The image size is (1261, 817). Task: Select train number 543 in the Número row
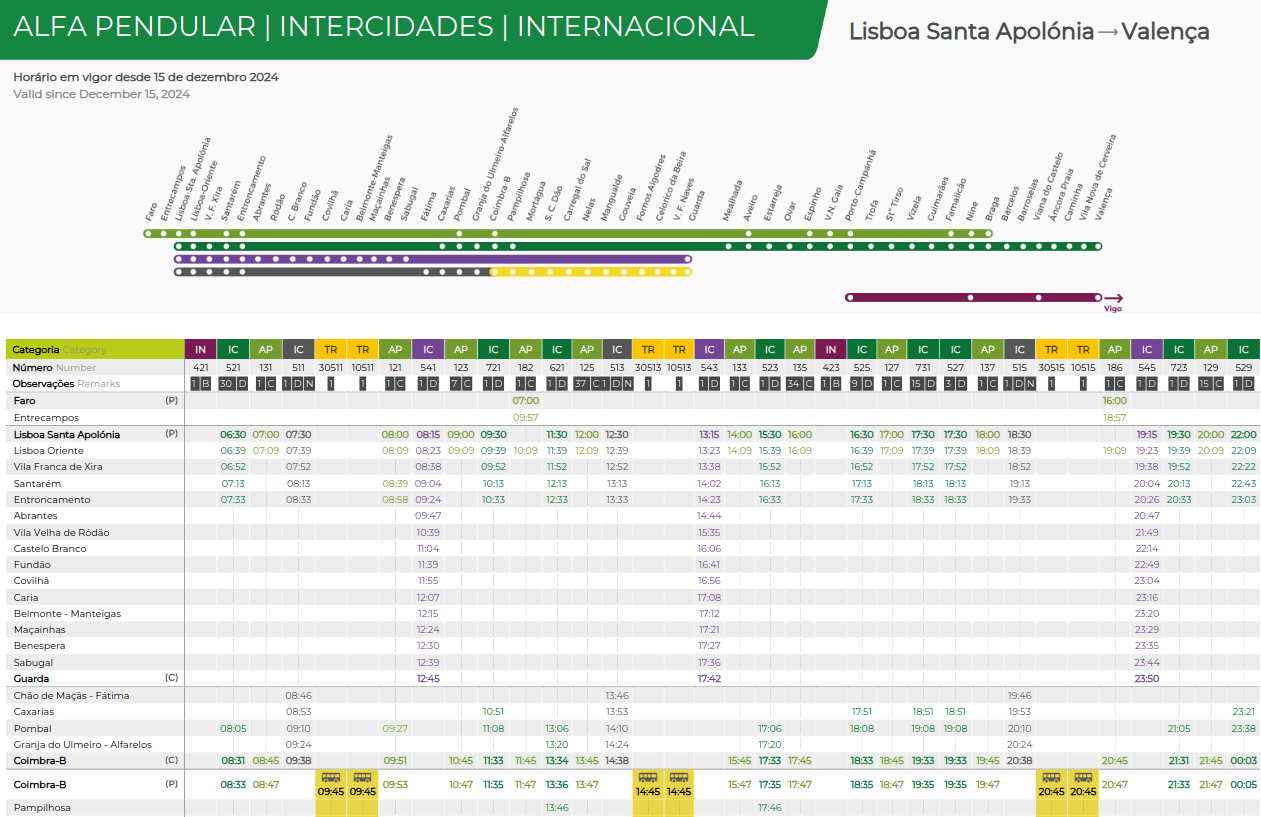pos(710,368)
